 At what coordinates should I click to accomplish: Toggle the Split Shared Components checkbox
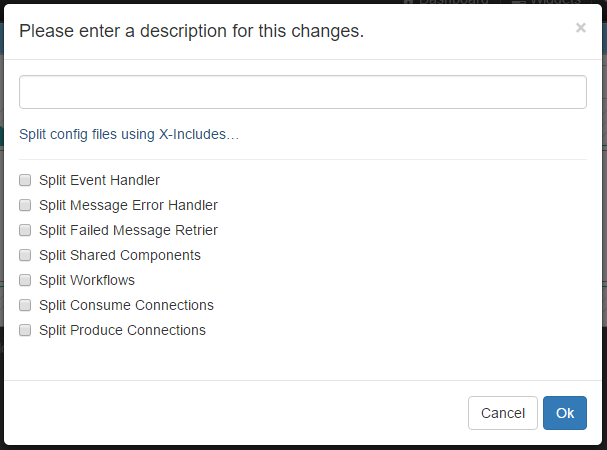pos(25,255)
